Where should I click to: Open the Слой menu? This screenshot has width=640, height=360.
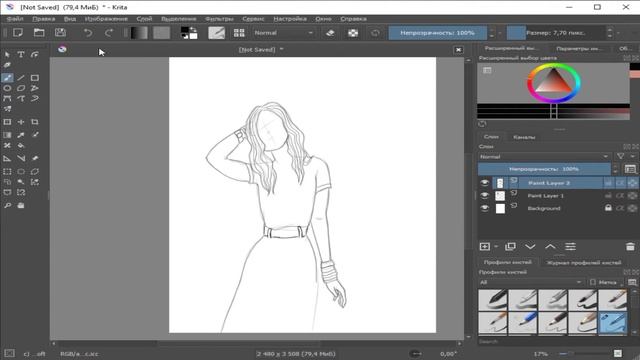pos(144,19)
